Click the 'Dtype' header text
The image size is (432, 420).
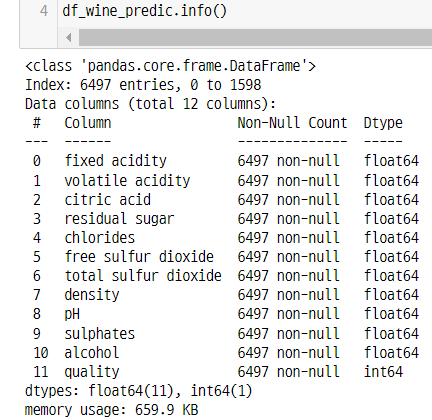coord(383,123)
